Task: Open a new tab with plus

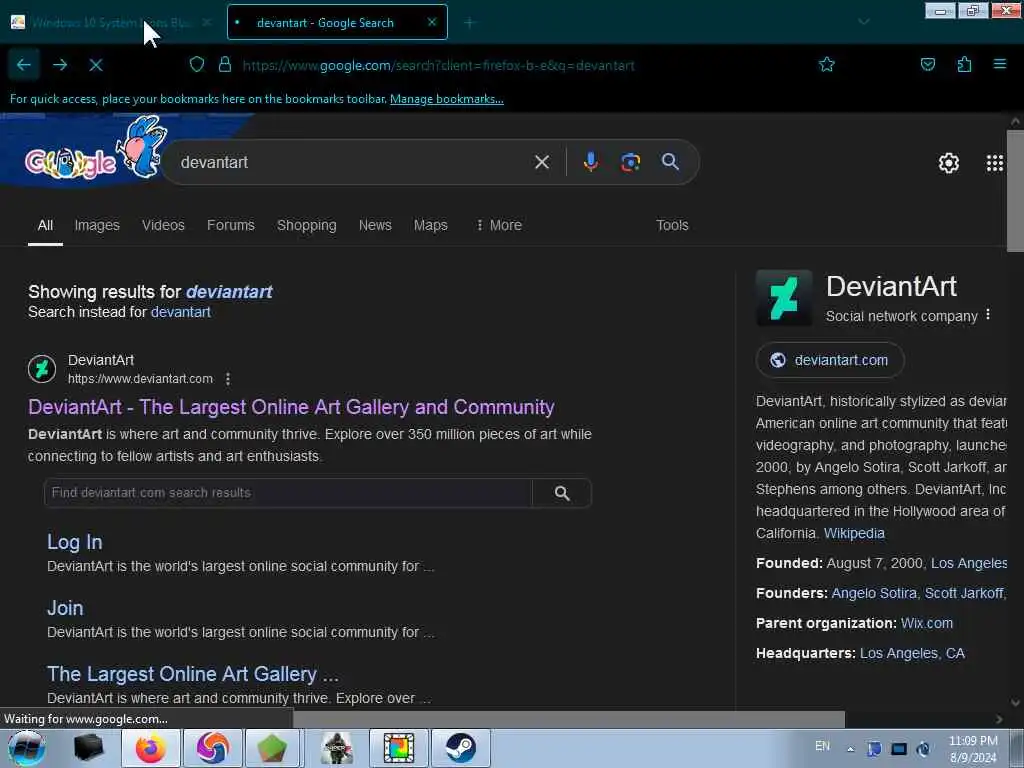Action: 469,23
